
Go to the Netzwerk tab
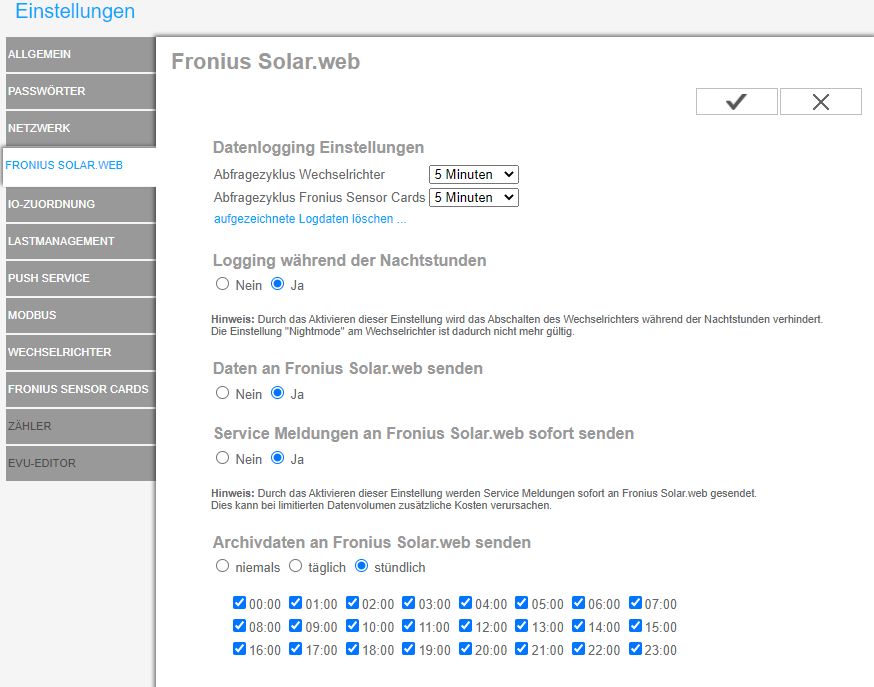(x=80, y=128)
